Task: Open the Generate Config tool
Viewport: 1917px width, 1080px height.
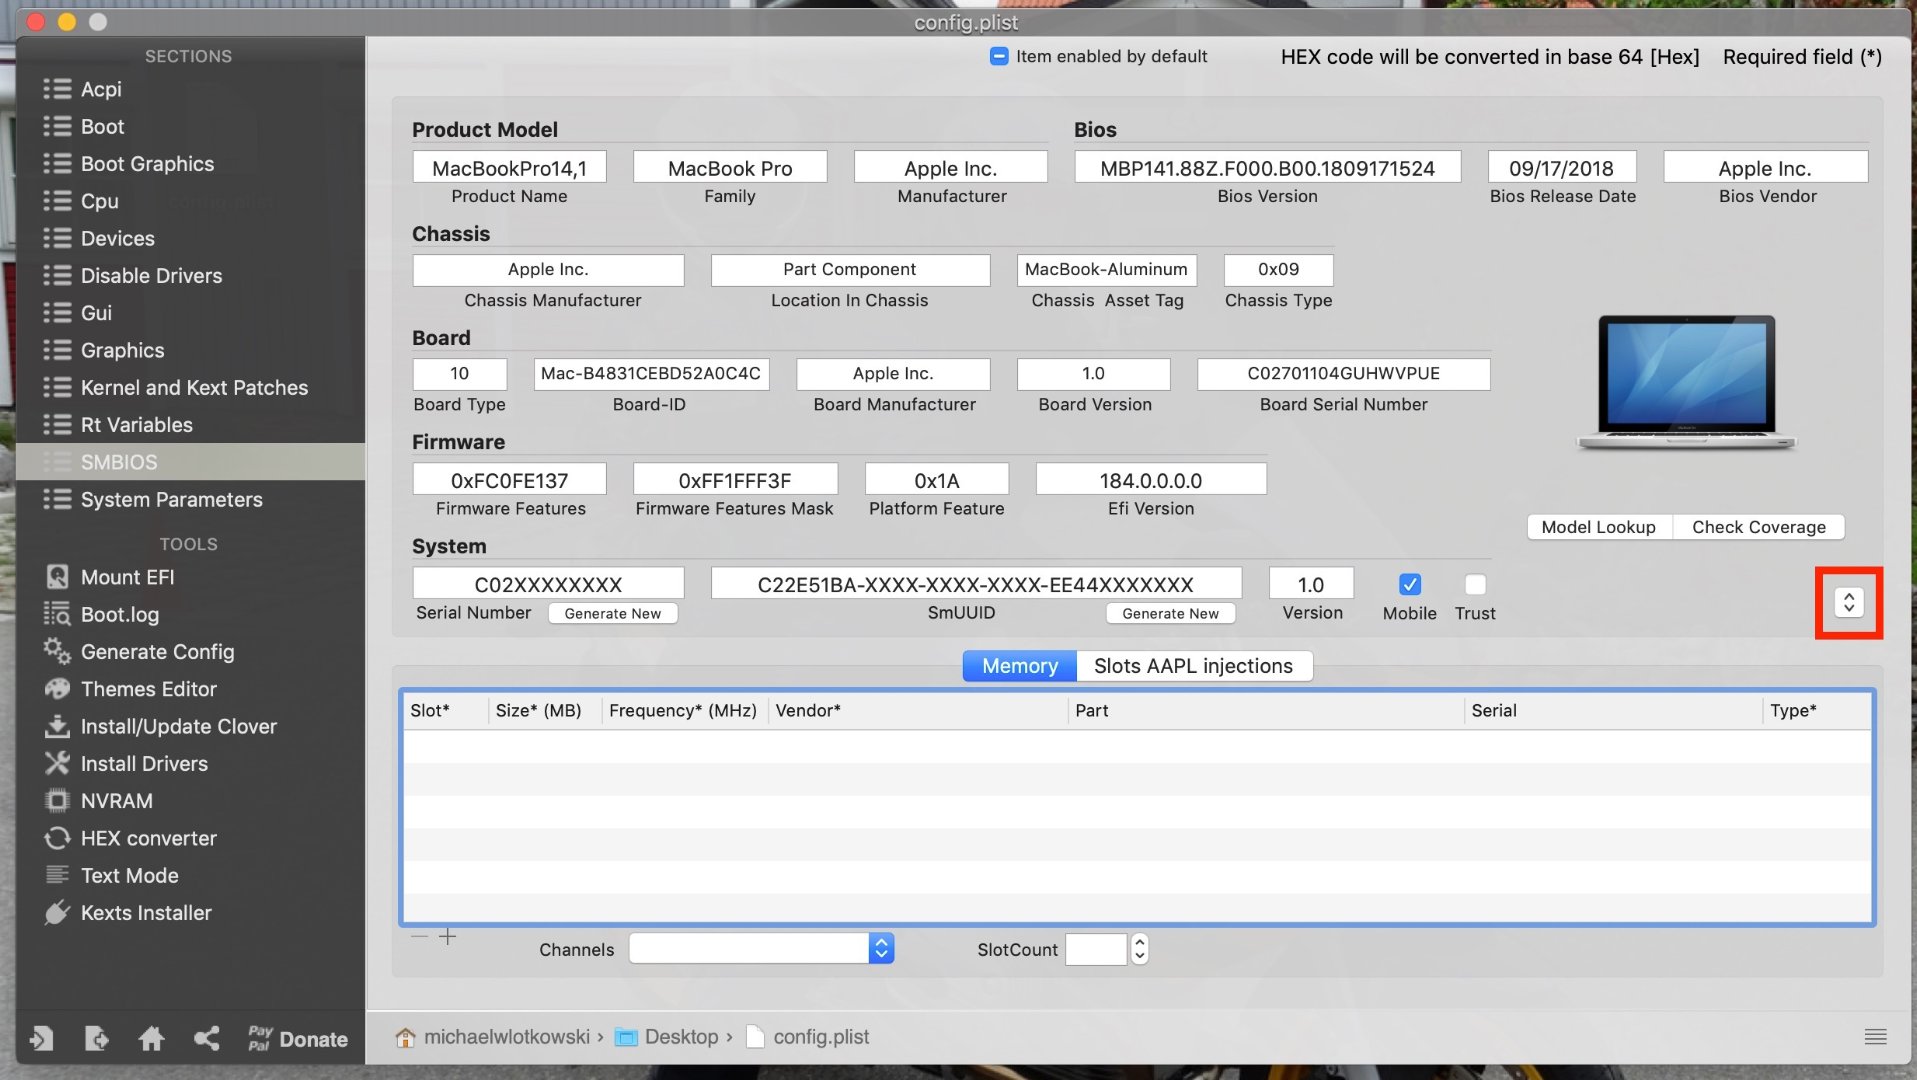Action: click(x=157, y=651)
